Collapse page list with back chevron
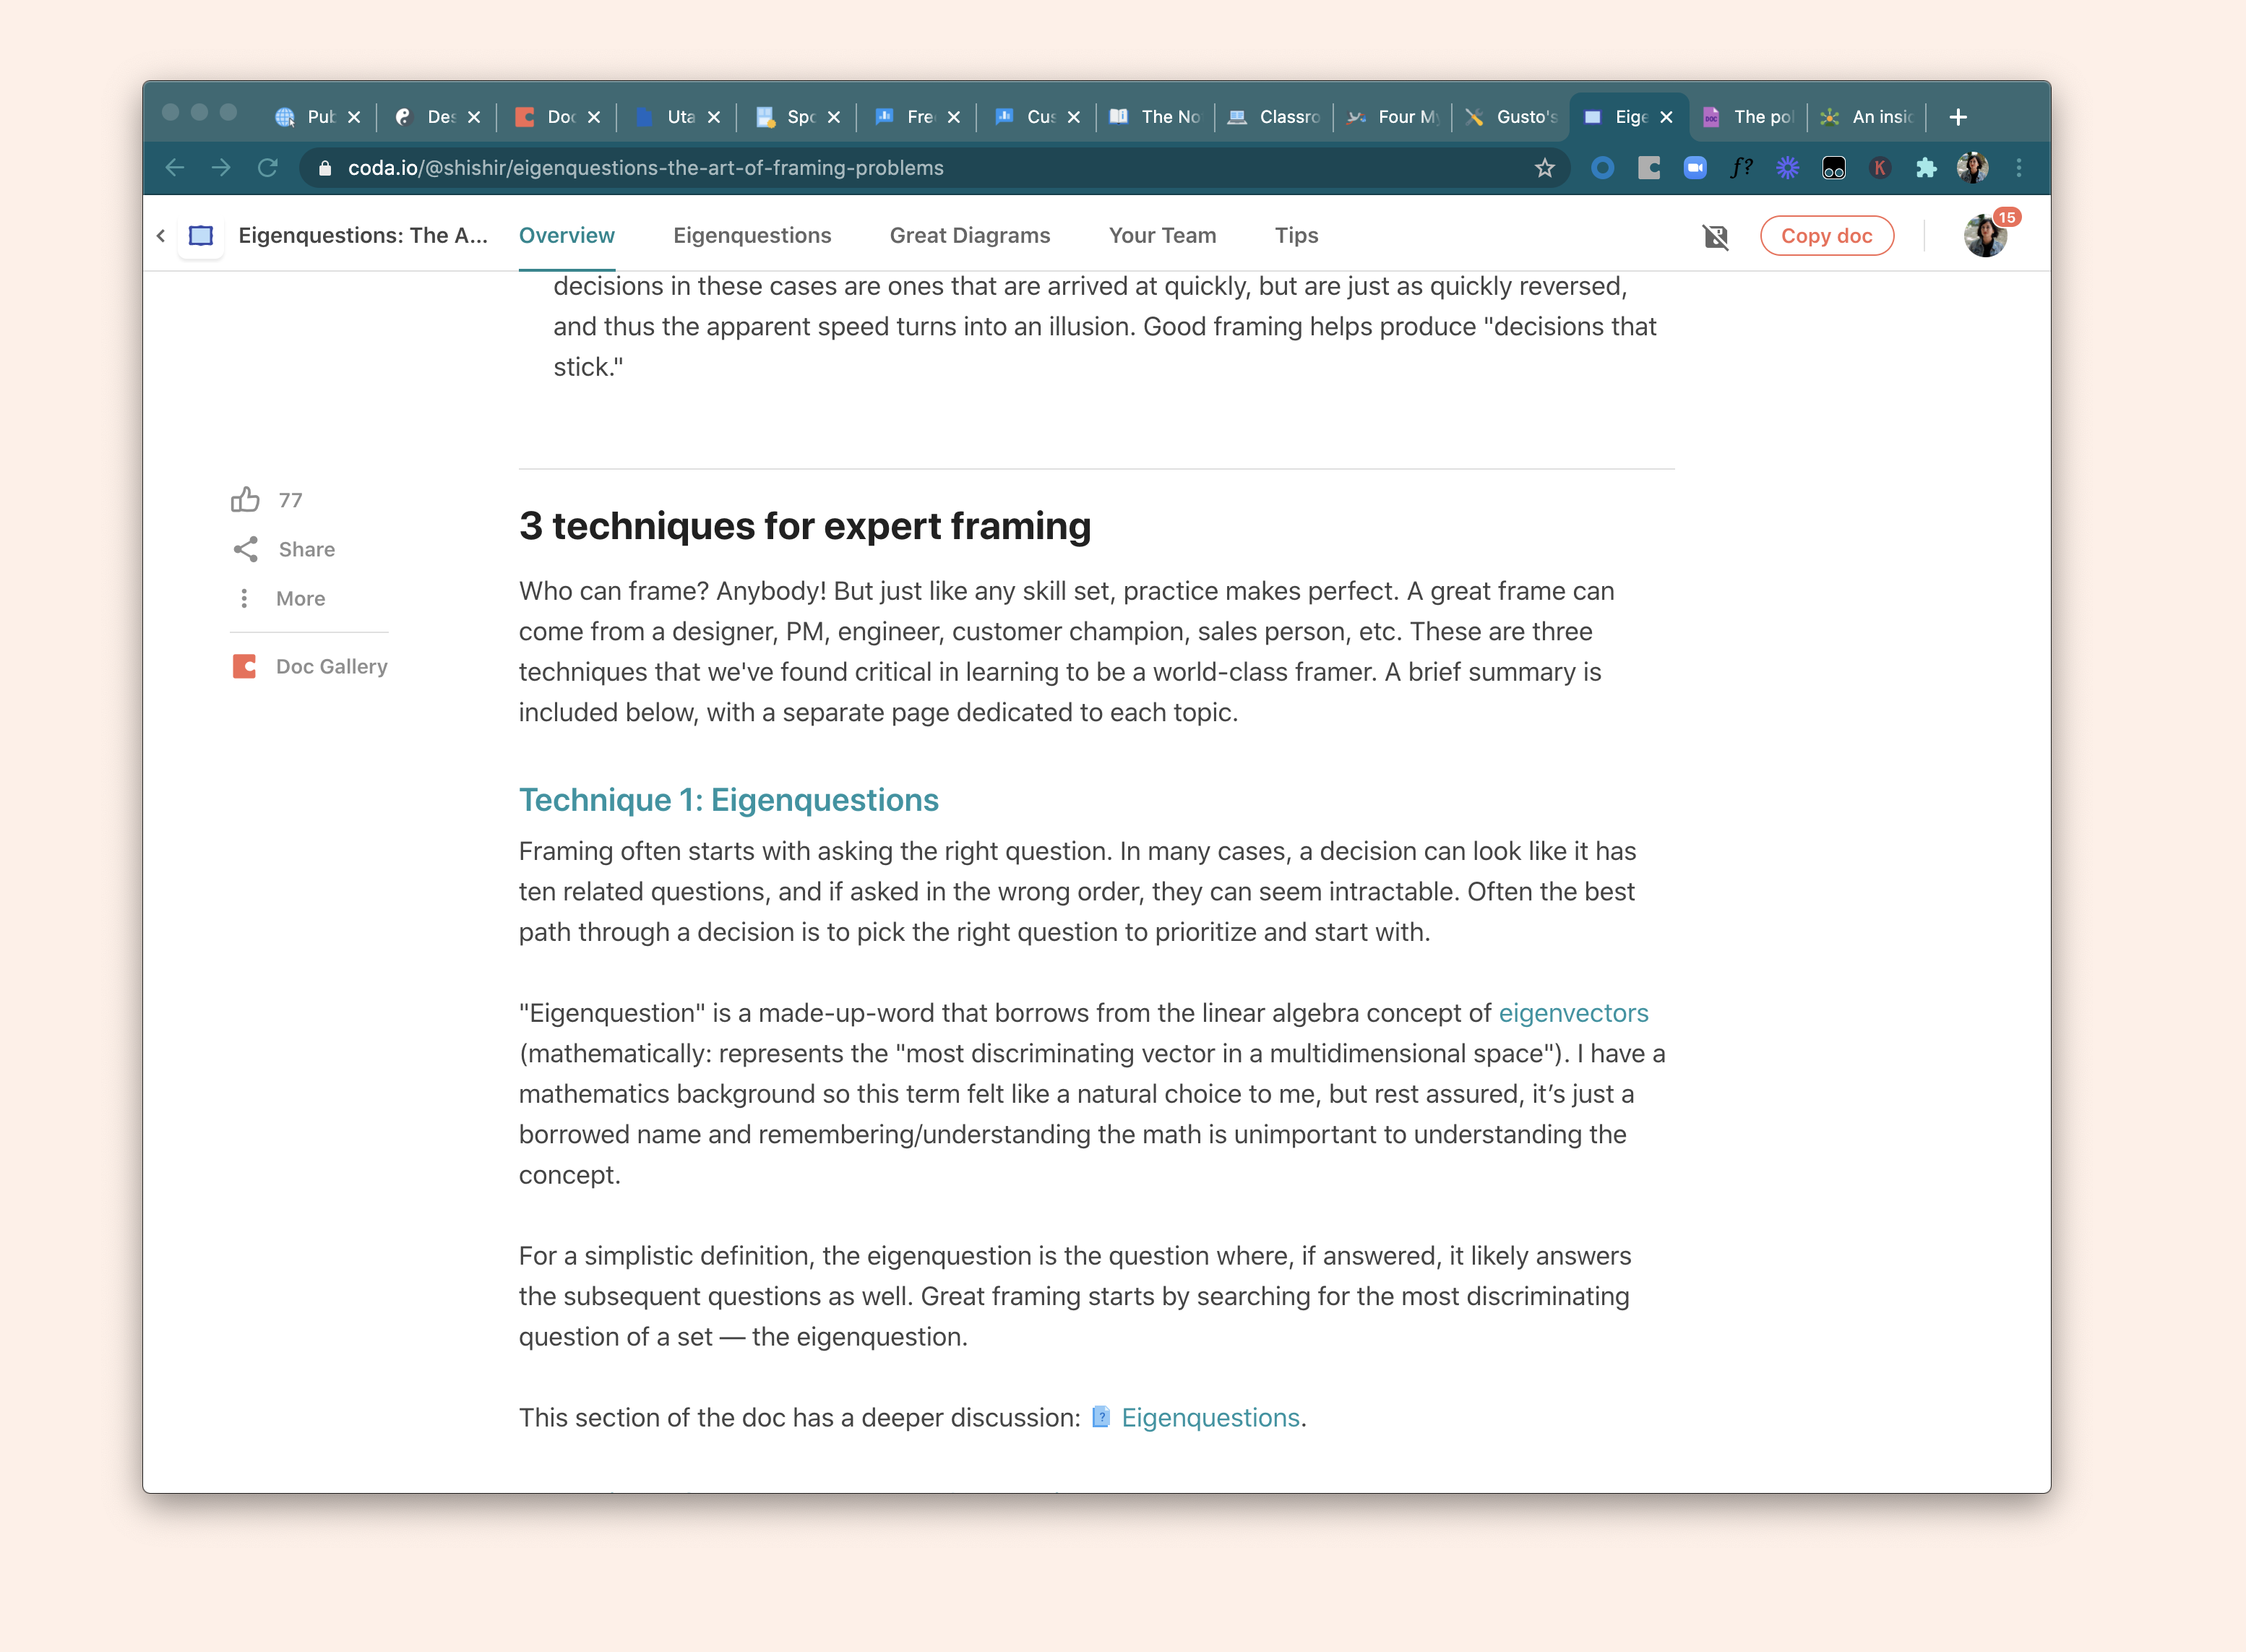 161,236
